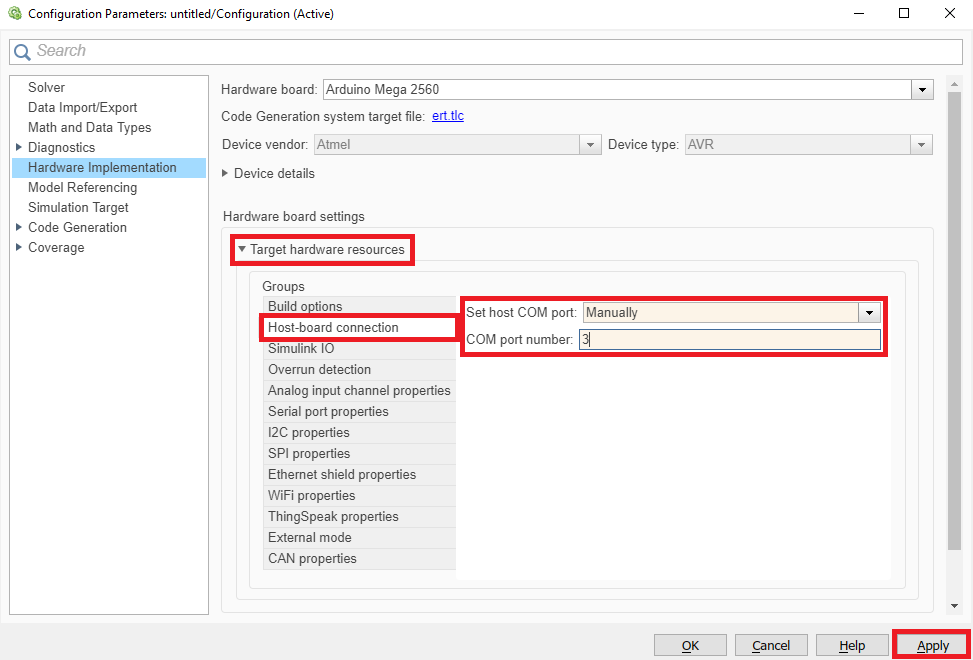Expand the Diagnostics tree node
The image size is (973, 660).
(19, 148)
